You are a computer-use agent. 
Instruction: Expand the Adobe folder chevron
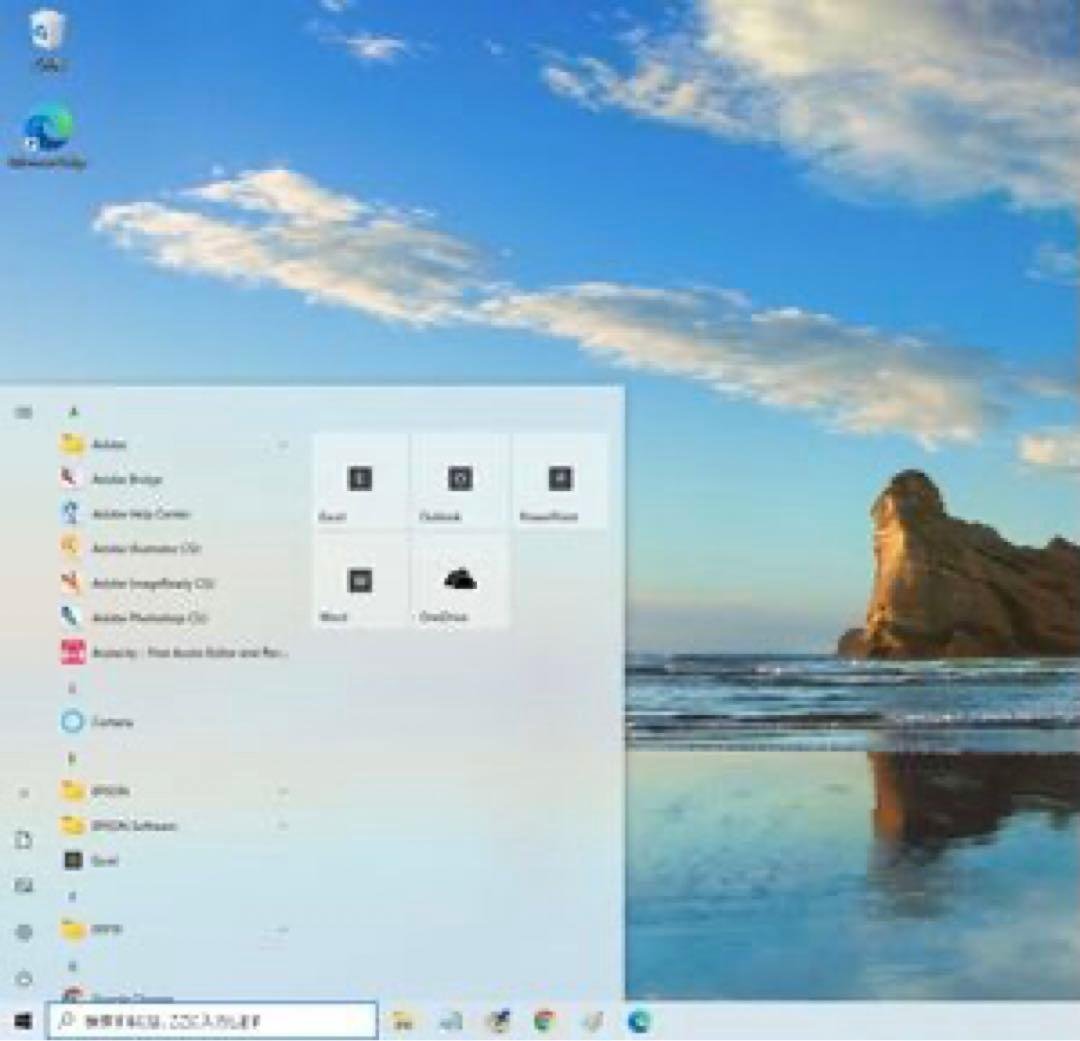tap(282, 444)
